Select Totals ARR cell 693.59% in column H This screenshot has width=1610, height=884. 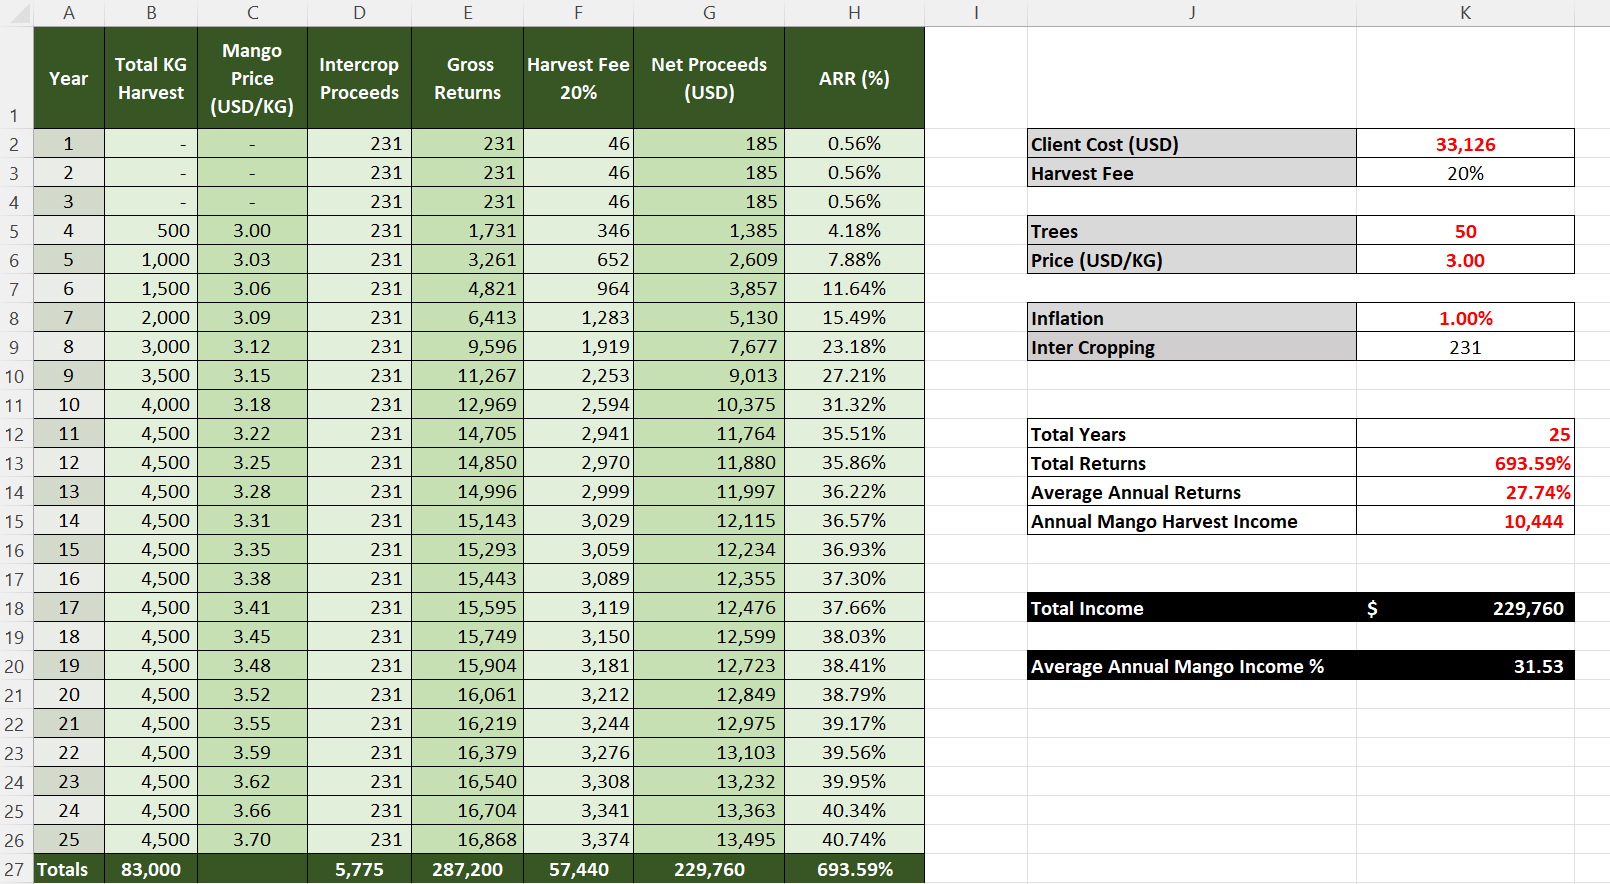tap(854, 869)
